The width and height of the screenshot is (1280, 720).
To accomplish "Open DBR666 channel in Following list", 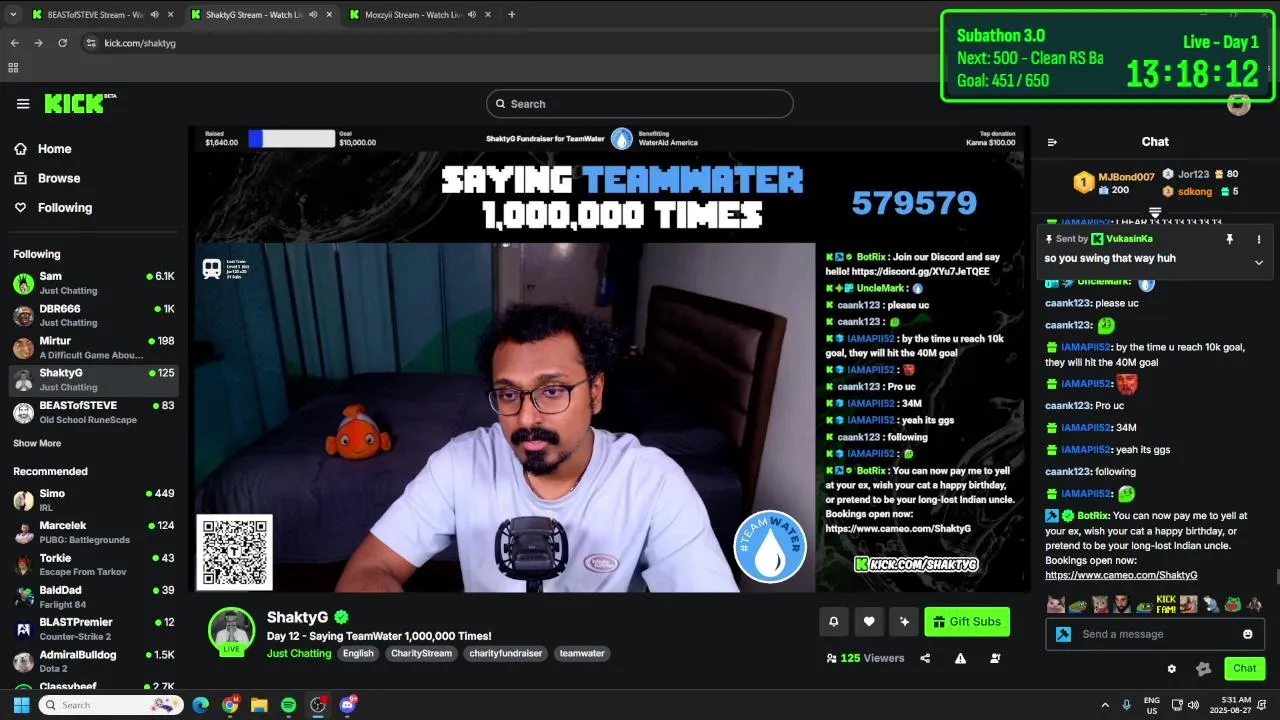I will pos(94,315).
